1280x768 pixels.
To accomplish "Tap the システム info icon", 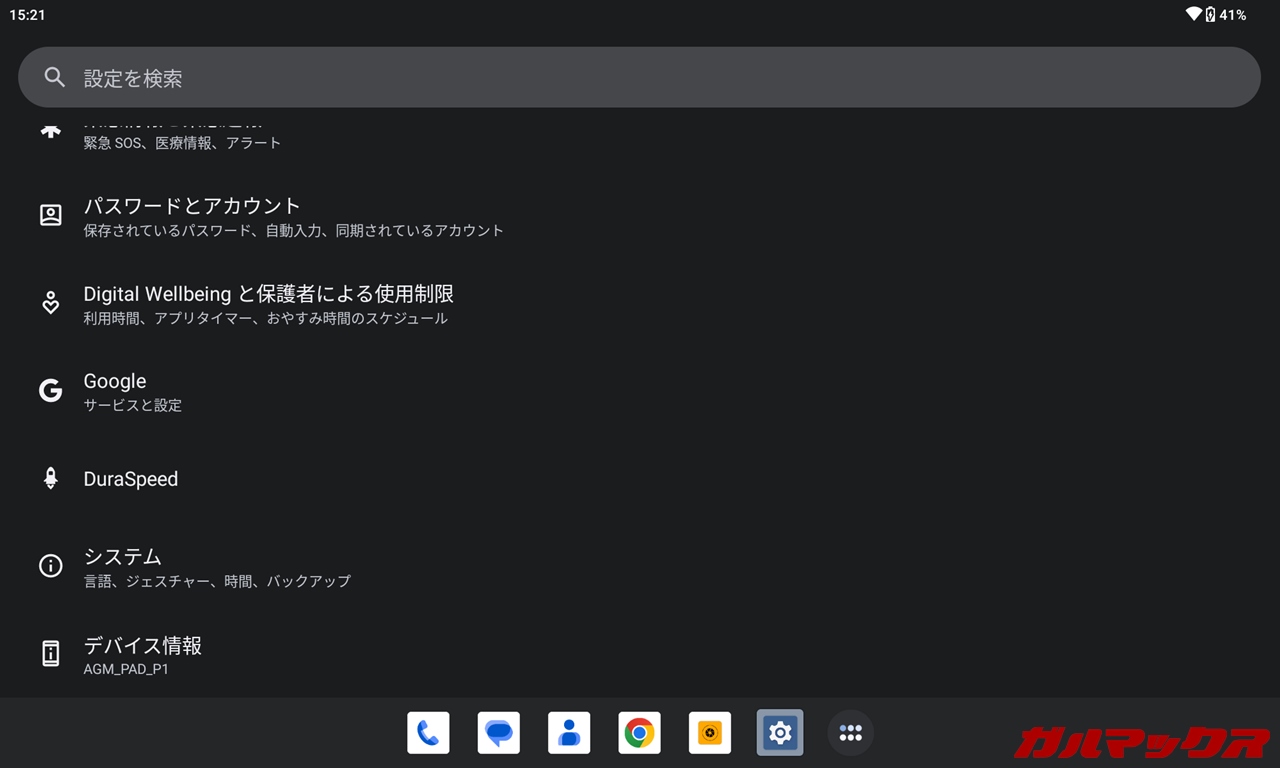I will [50, 566].
